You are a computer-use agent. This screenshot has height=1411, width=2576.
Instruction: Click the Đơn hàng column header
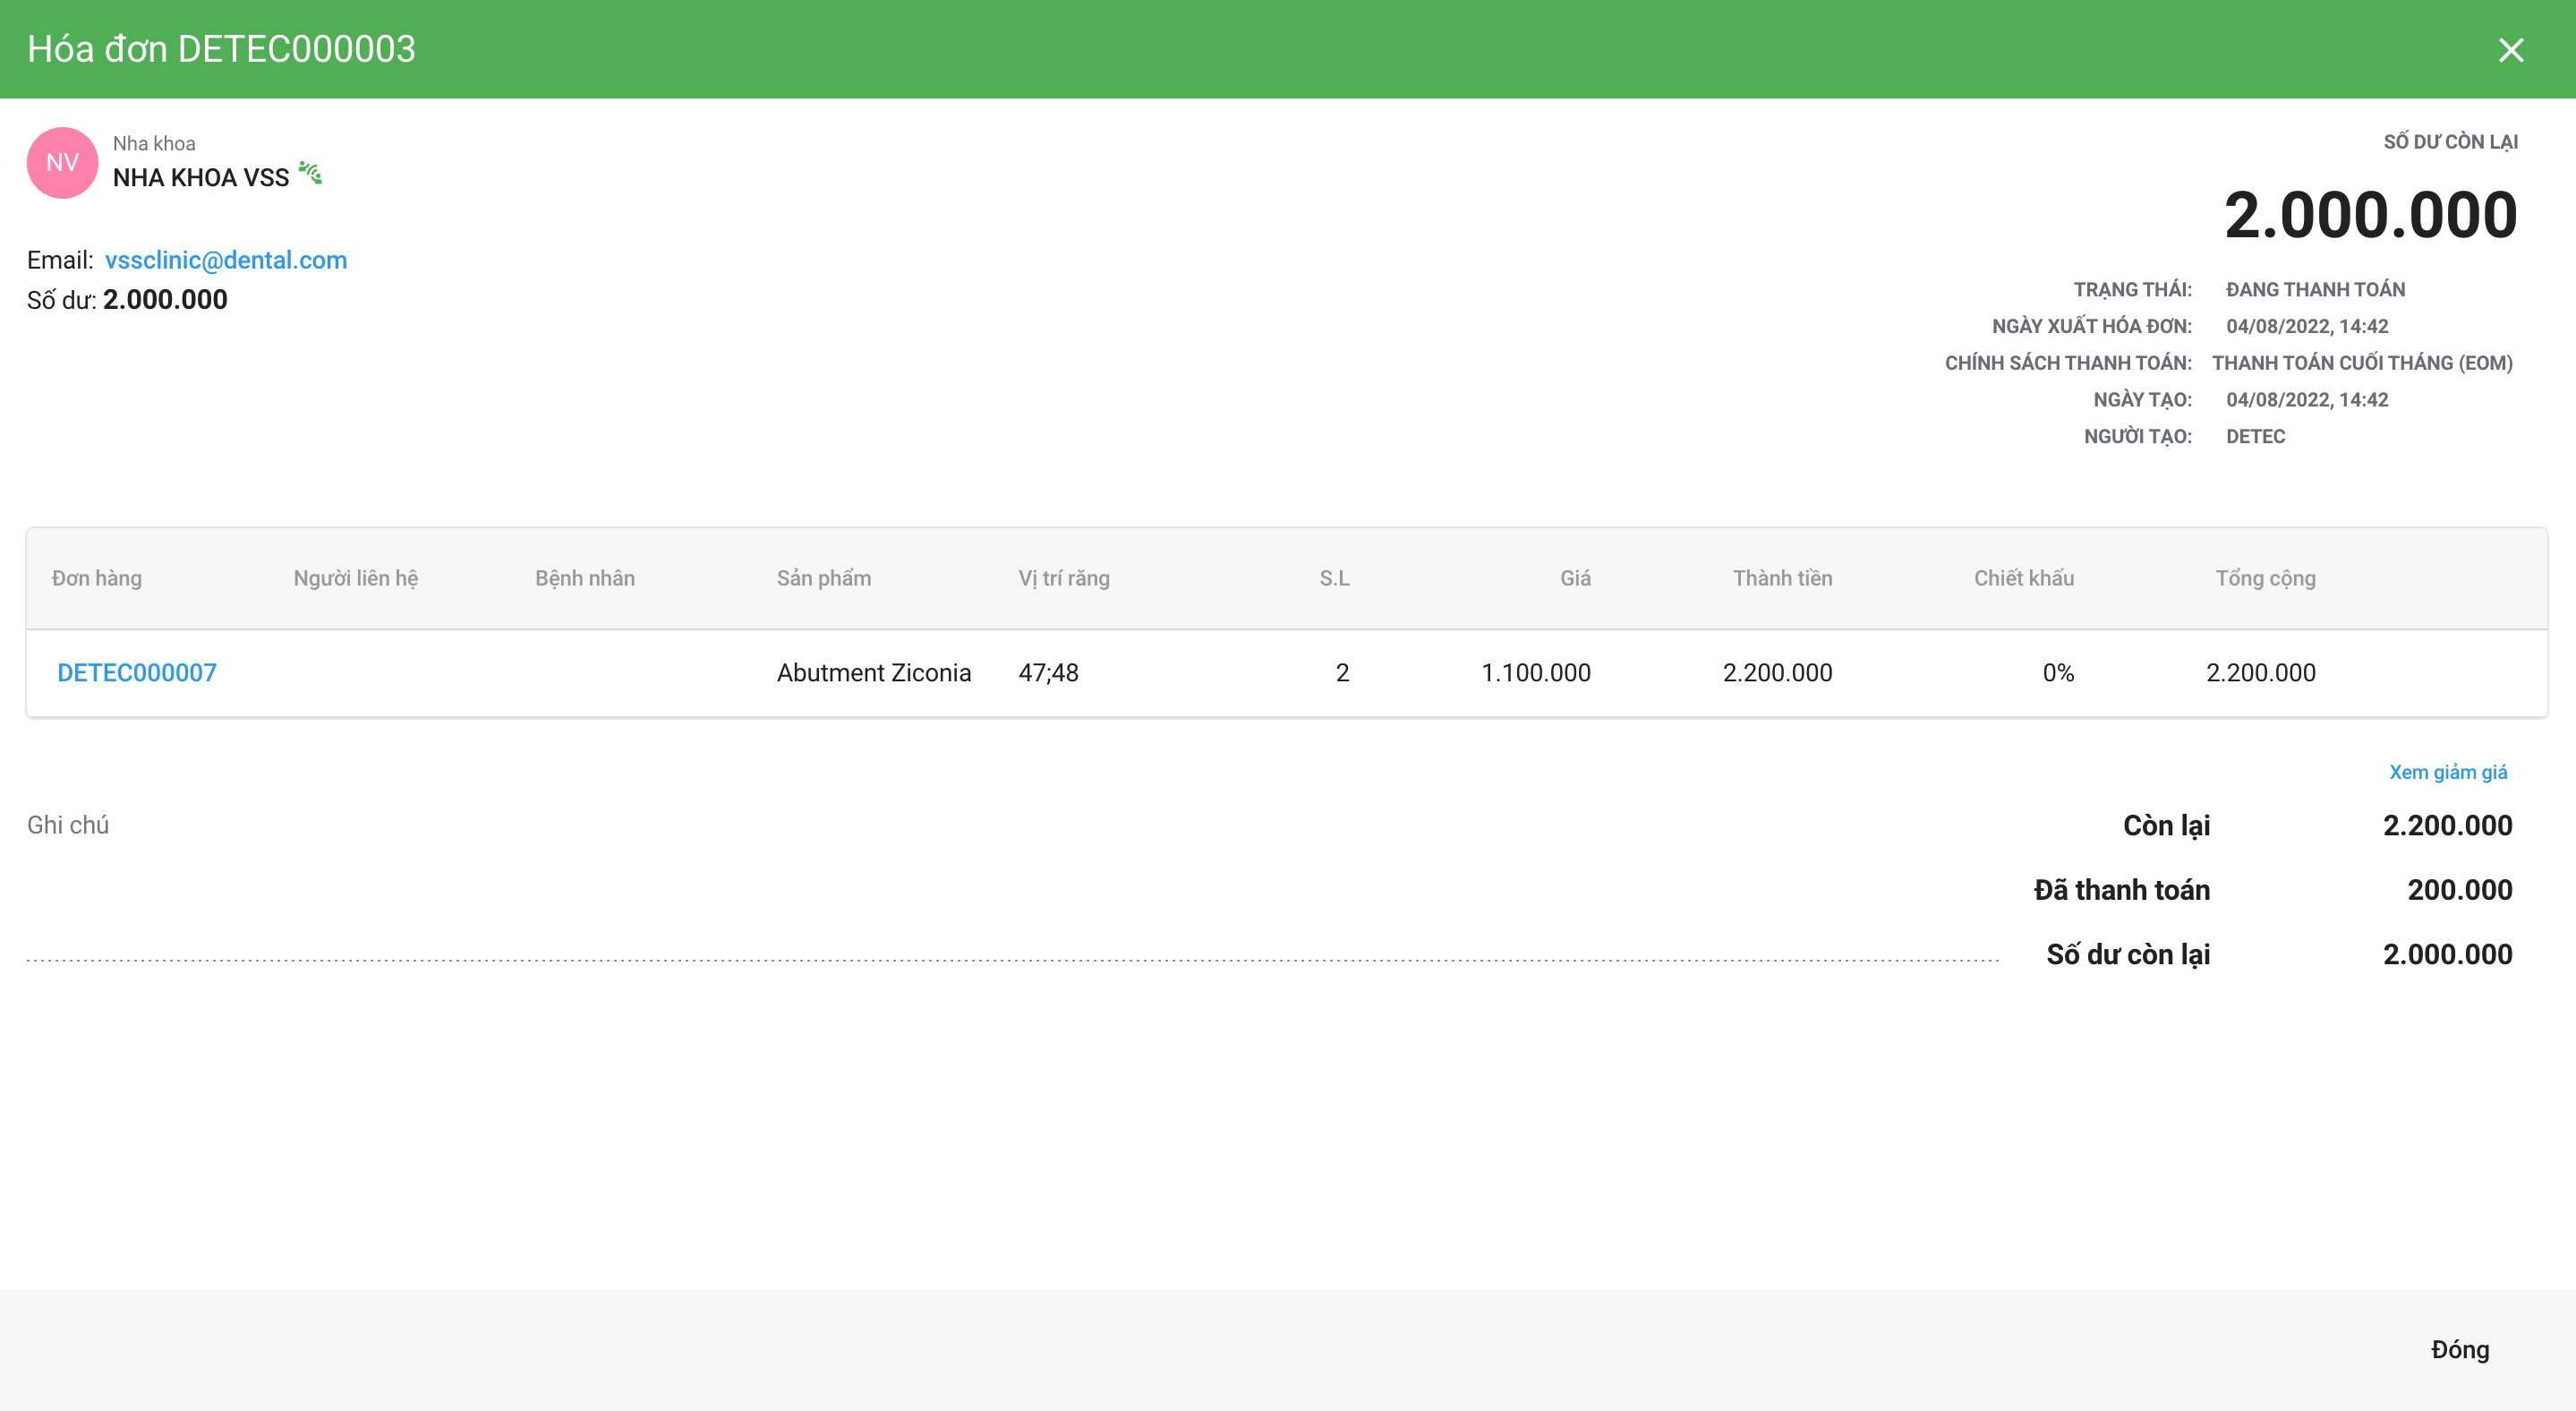97,578
